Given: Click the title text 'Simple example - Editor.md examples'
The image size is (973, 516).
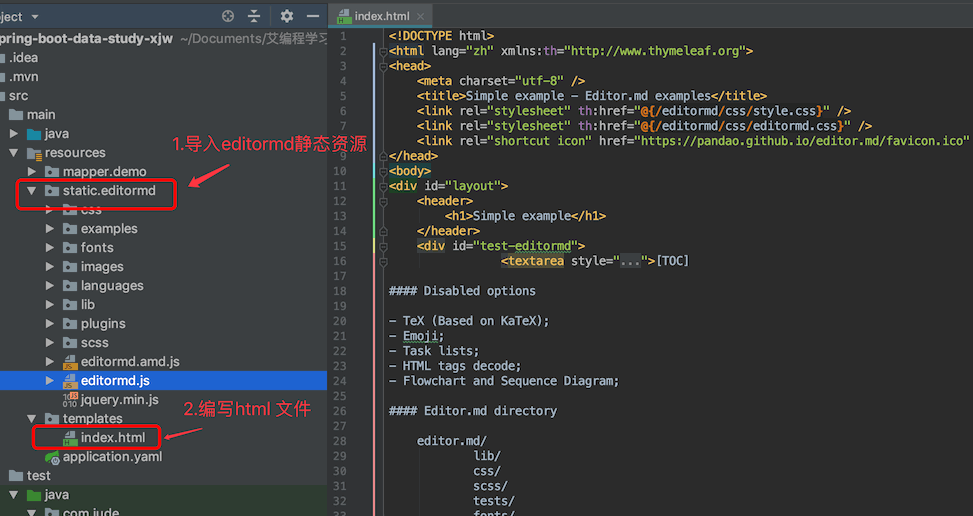Looking at the screenshot, I should (x=588, y=96).
